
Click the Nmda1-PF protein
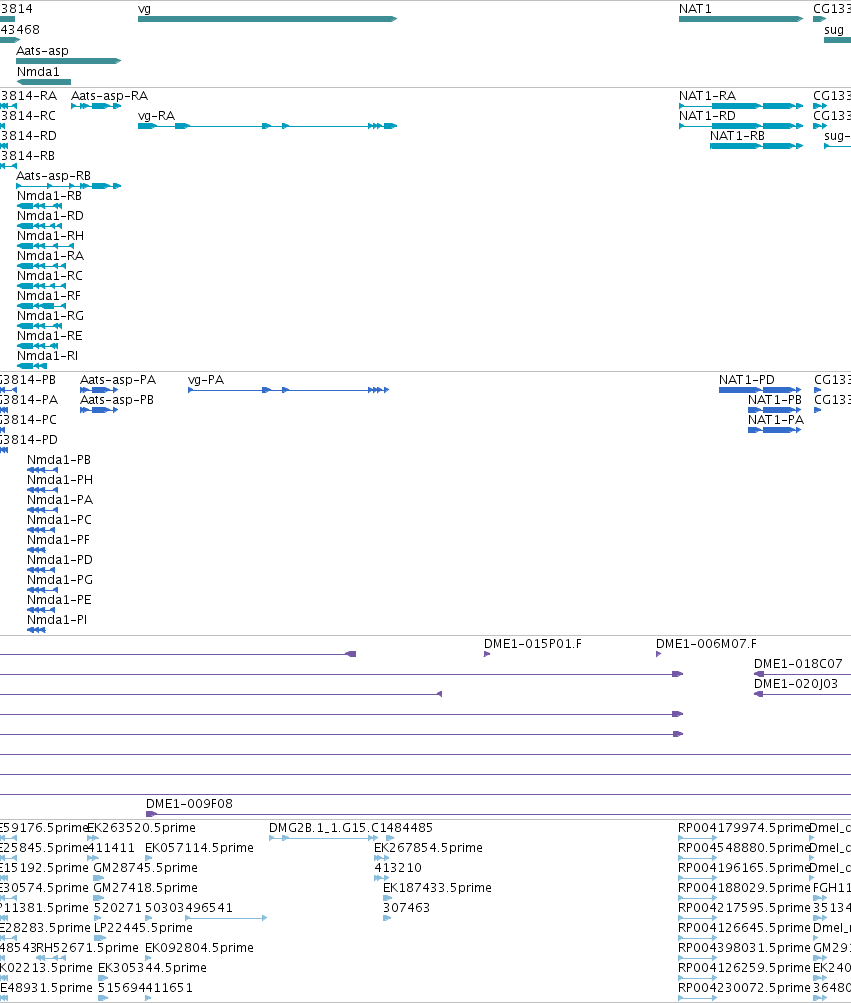[36, 550]
